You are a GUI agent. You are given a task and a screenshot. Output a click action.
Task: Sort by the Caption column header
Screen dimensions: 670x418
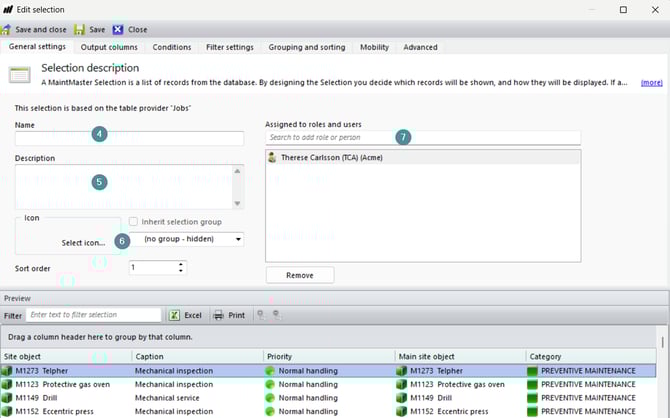(x=198, y=356)
